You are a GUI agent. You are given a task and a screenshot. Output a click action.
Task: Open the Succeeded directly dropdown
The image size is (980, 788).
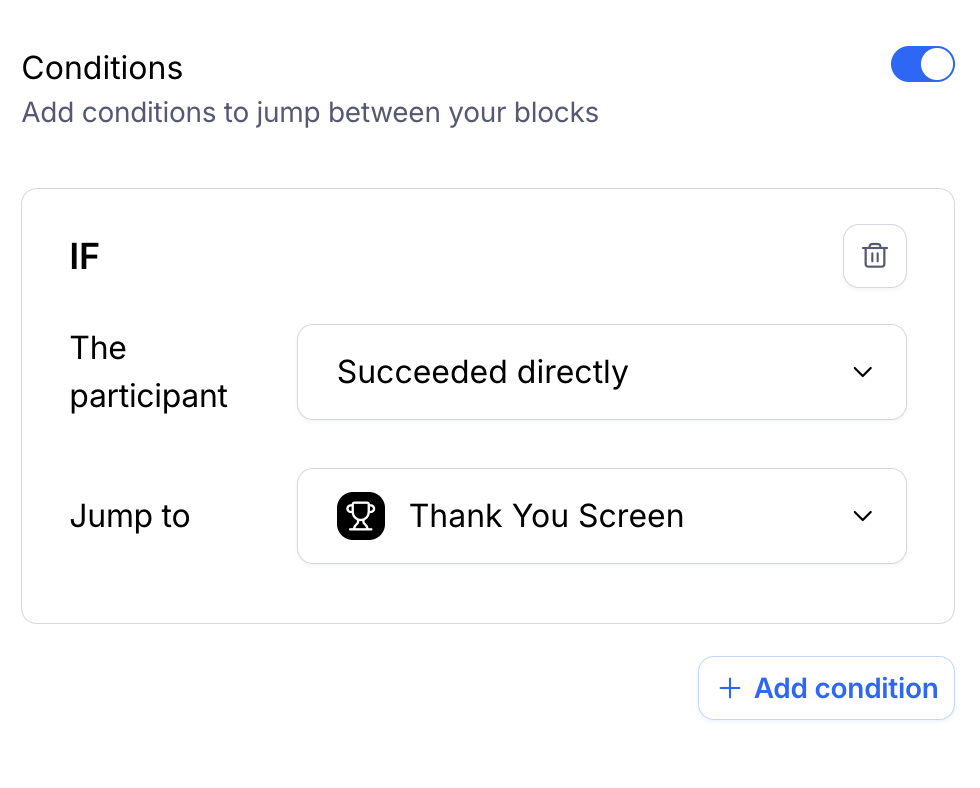[x=602, y=372]
